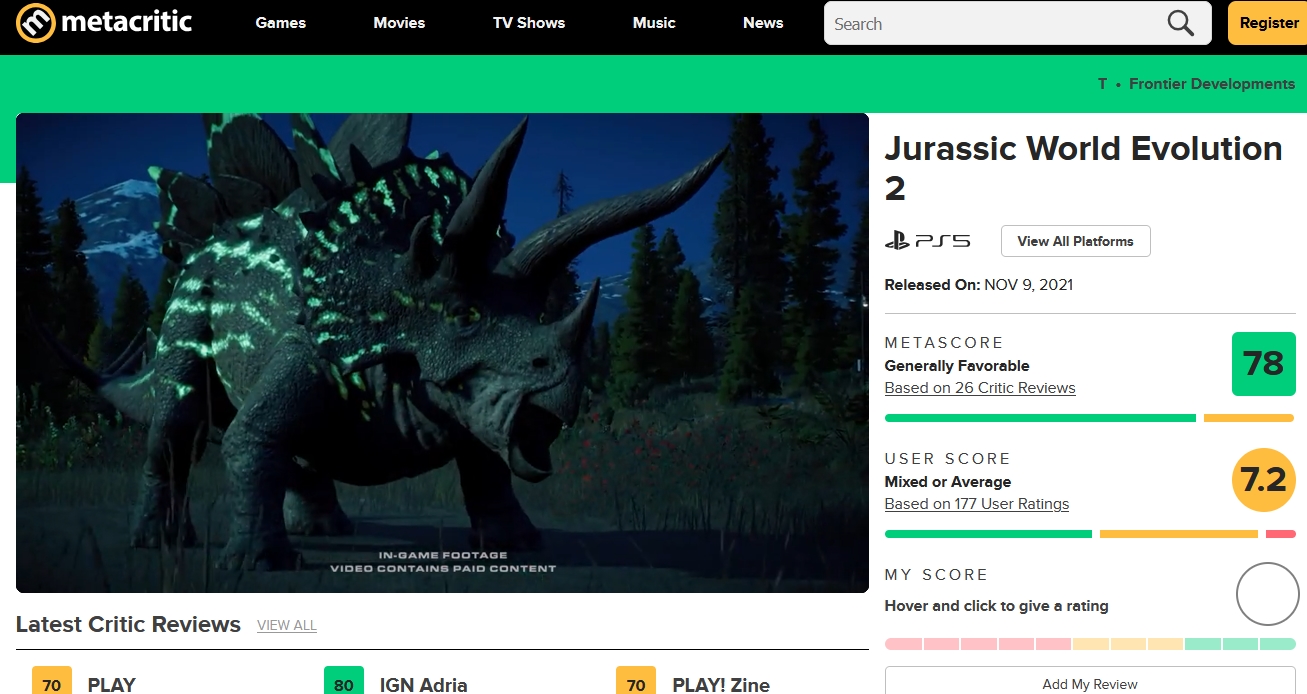Open the PLAY! Zine review title
1307x694 pixels.
pos(721,685)
